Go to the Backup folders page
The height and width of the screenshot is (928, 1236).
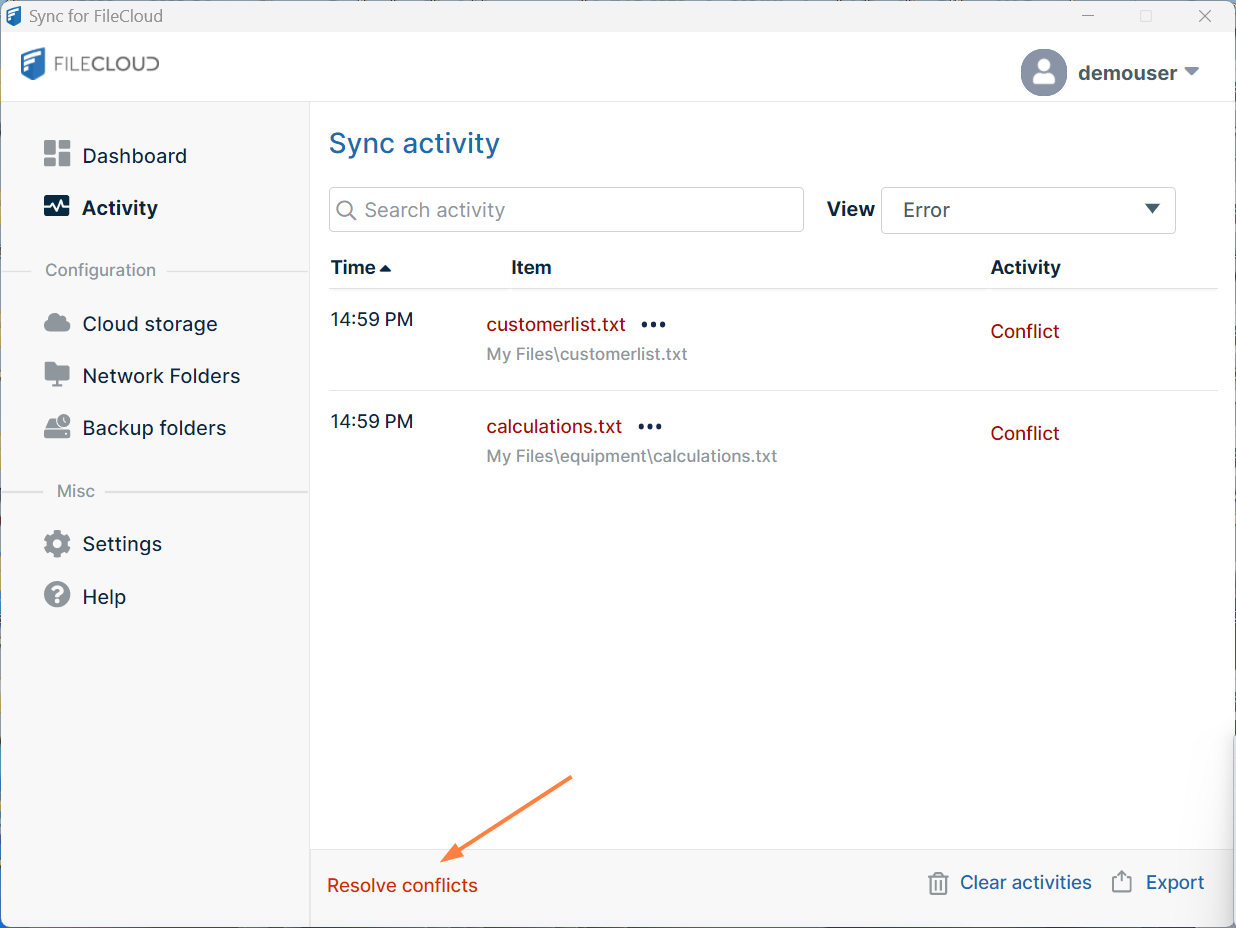point(154,428)
